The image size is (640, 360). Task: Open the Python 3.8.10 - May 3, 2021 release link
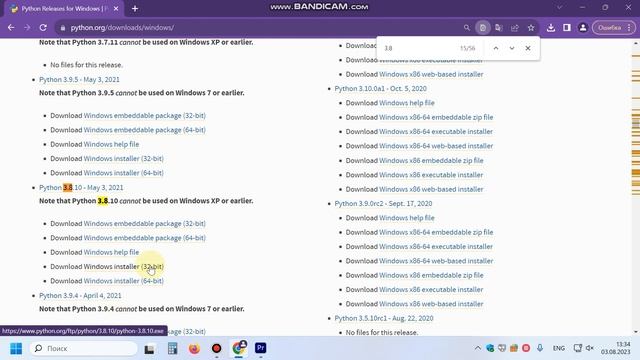(x=81, y=188)
